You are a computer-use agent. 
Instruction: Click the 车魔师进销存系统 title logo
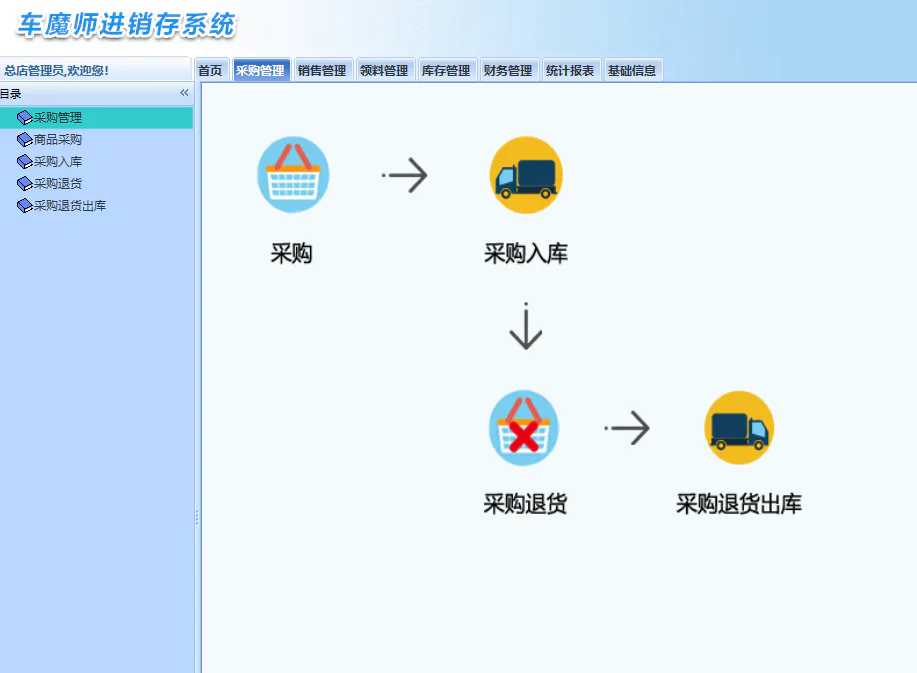[126, 25]
